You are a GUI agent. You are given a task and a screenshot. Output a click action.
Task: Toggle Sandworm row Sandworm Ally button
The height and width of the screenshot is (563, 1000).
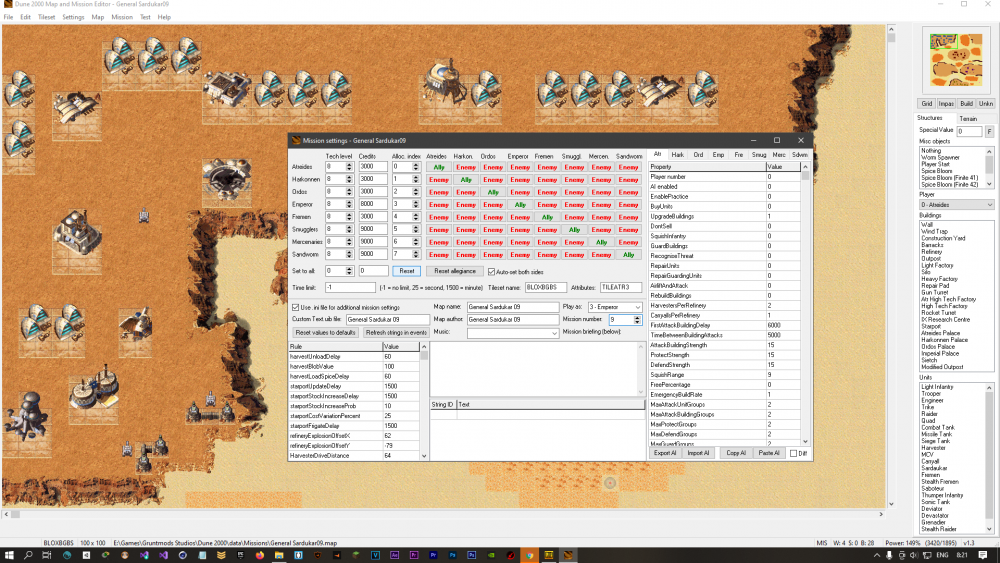pyautogui.click(x=628, y=254)
